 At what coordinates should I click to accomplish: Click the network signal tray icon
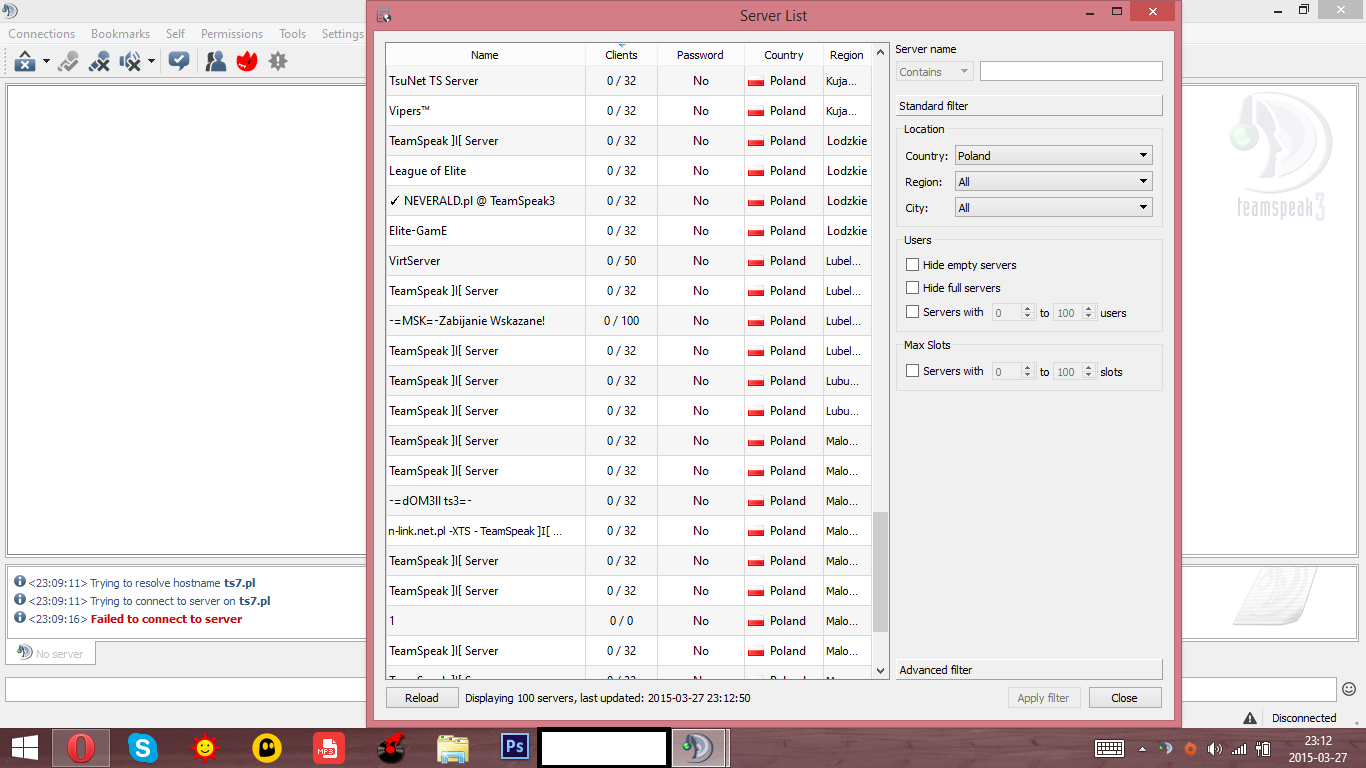[x=1239, y=748]
